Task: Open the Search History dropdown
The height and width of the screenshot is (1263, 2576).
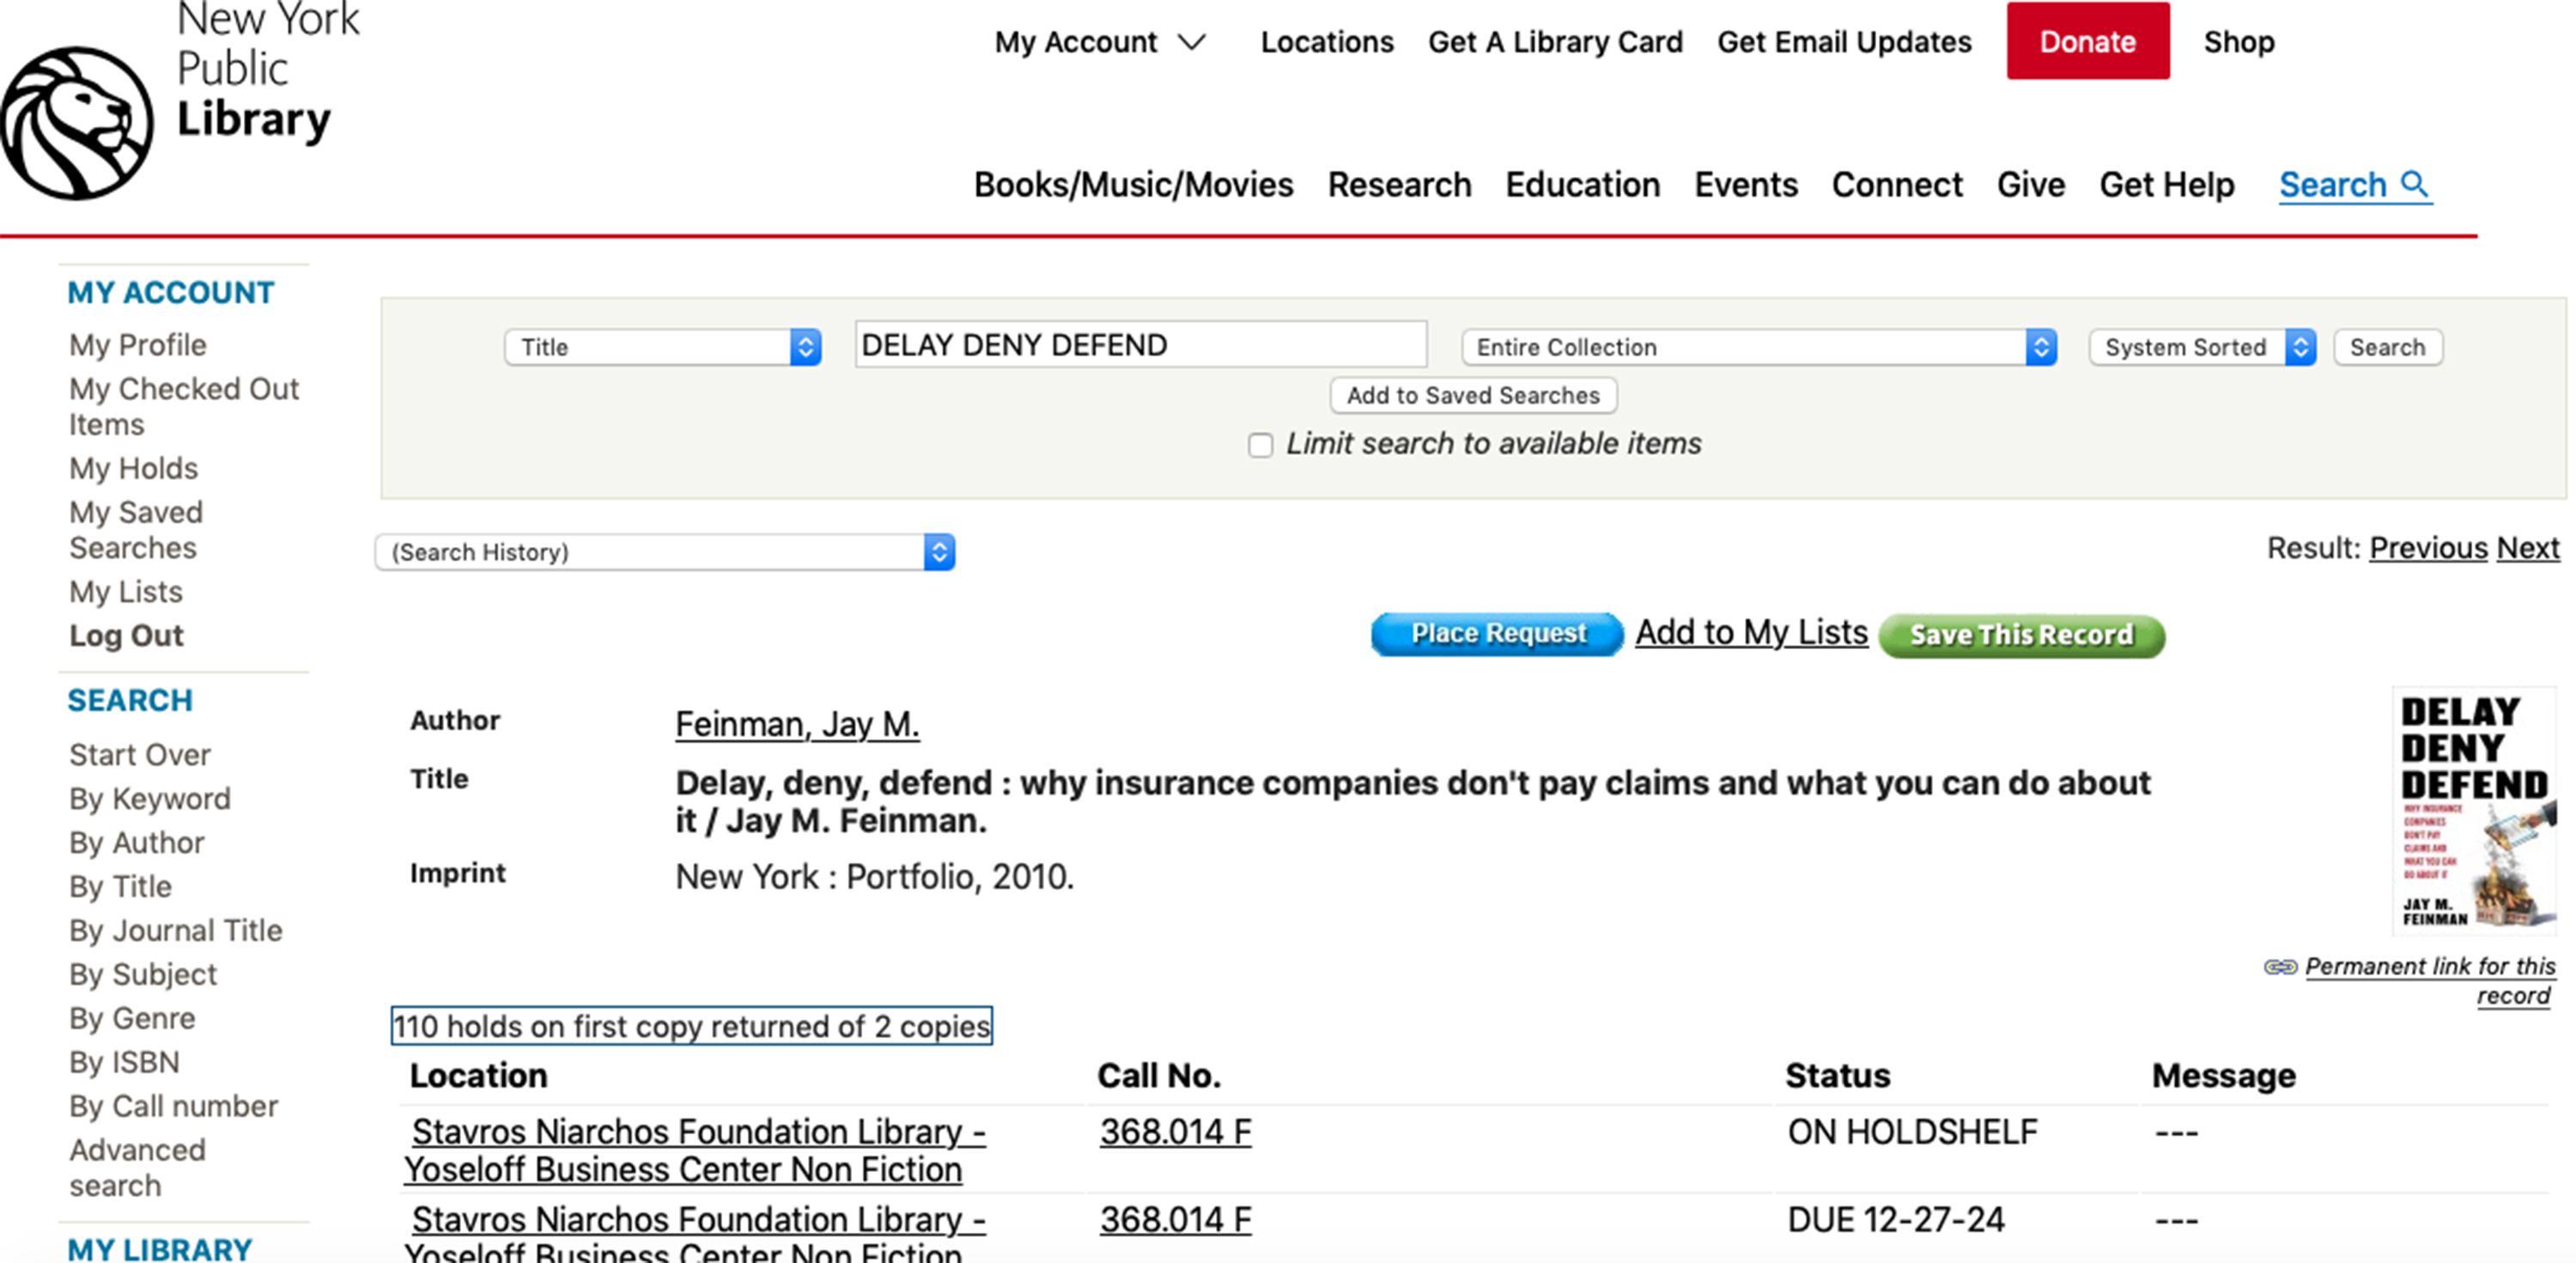Action: tap(665, 552)
